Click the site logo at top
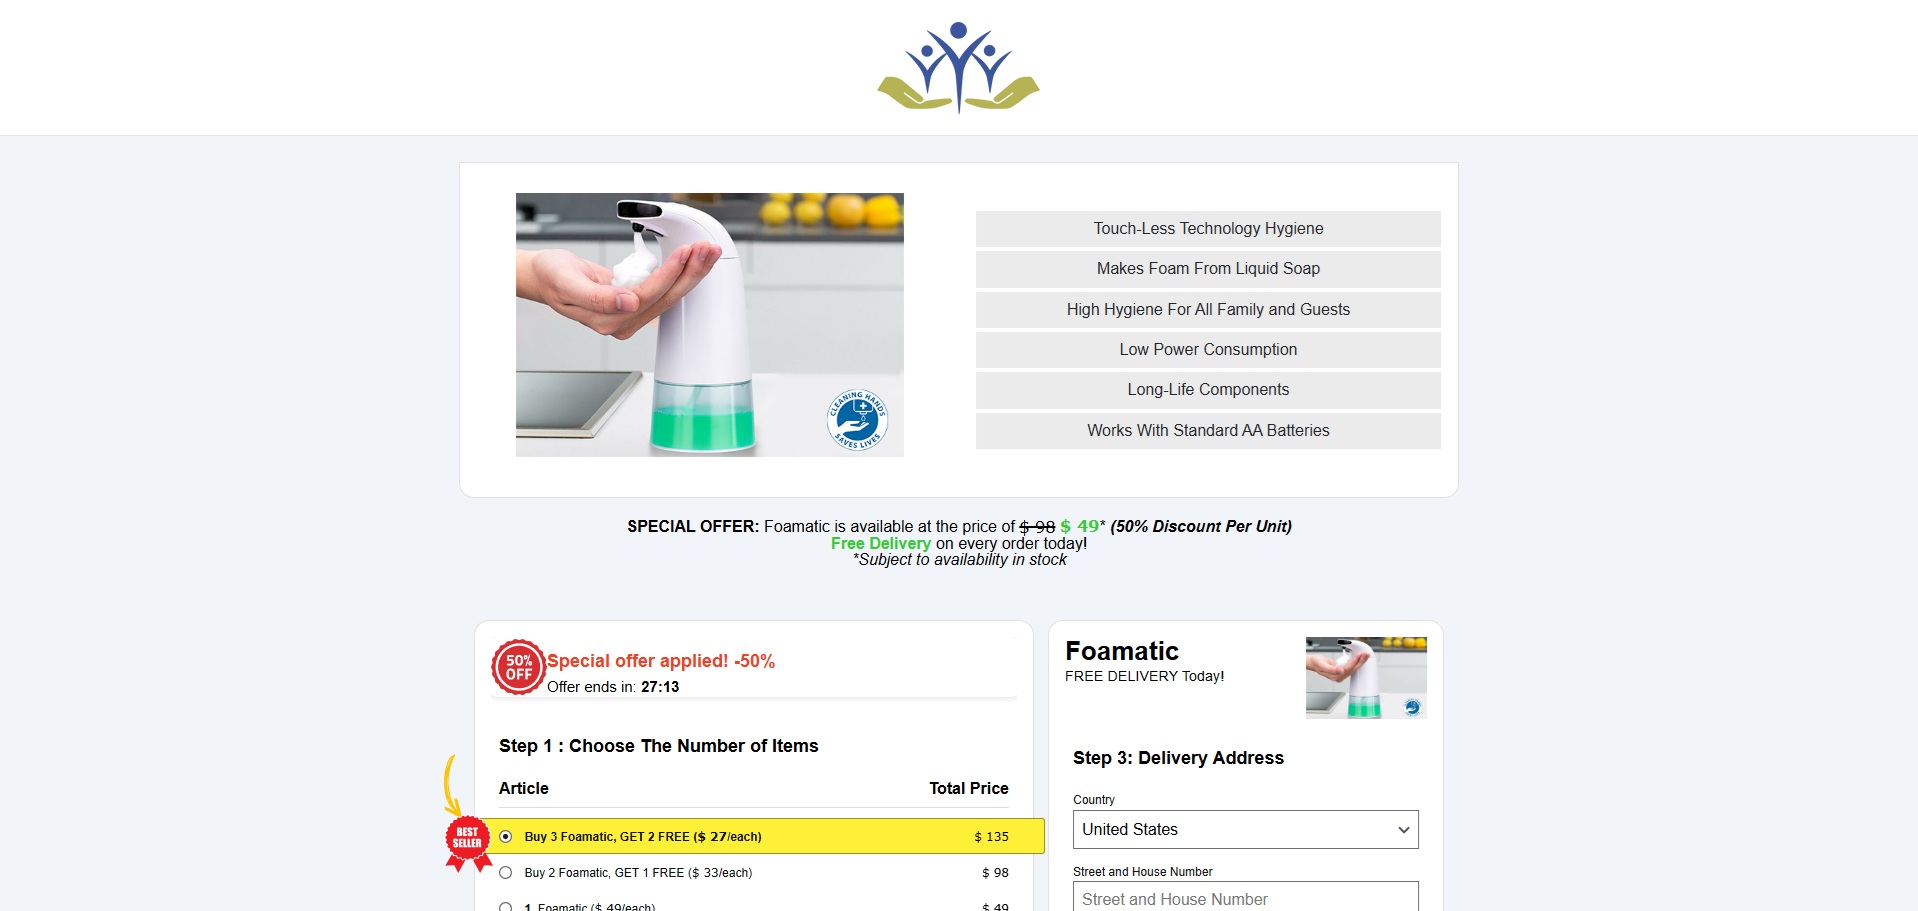This screenshot has height=911, width=1918. click(958, 68)
